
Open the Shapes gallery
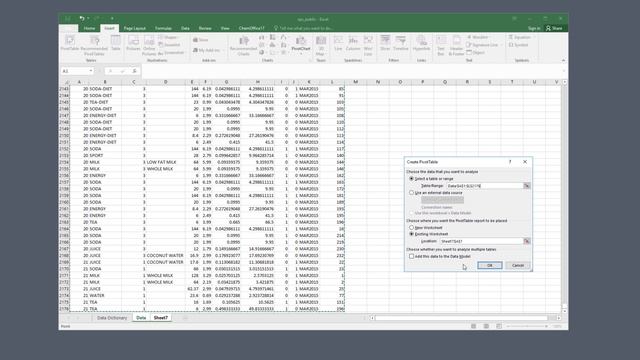click(168, 37)
